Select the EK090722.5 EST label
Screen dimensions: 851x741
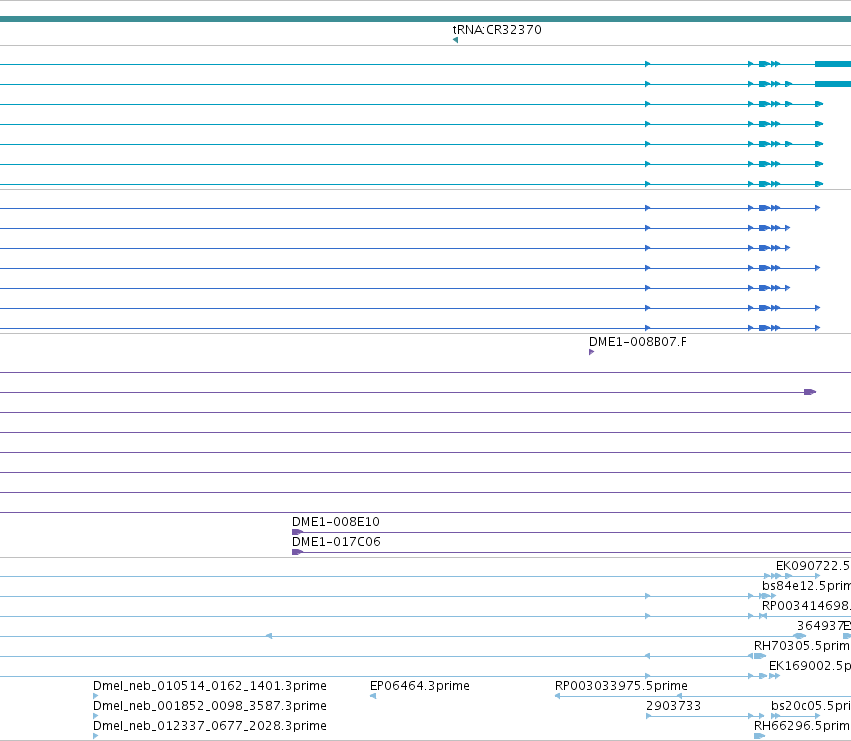813,566
